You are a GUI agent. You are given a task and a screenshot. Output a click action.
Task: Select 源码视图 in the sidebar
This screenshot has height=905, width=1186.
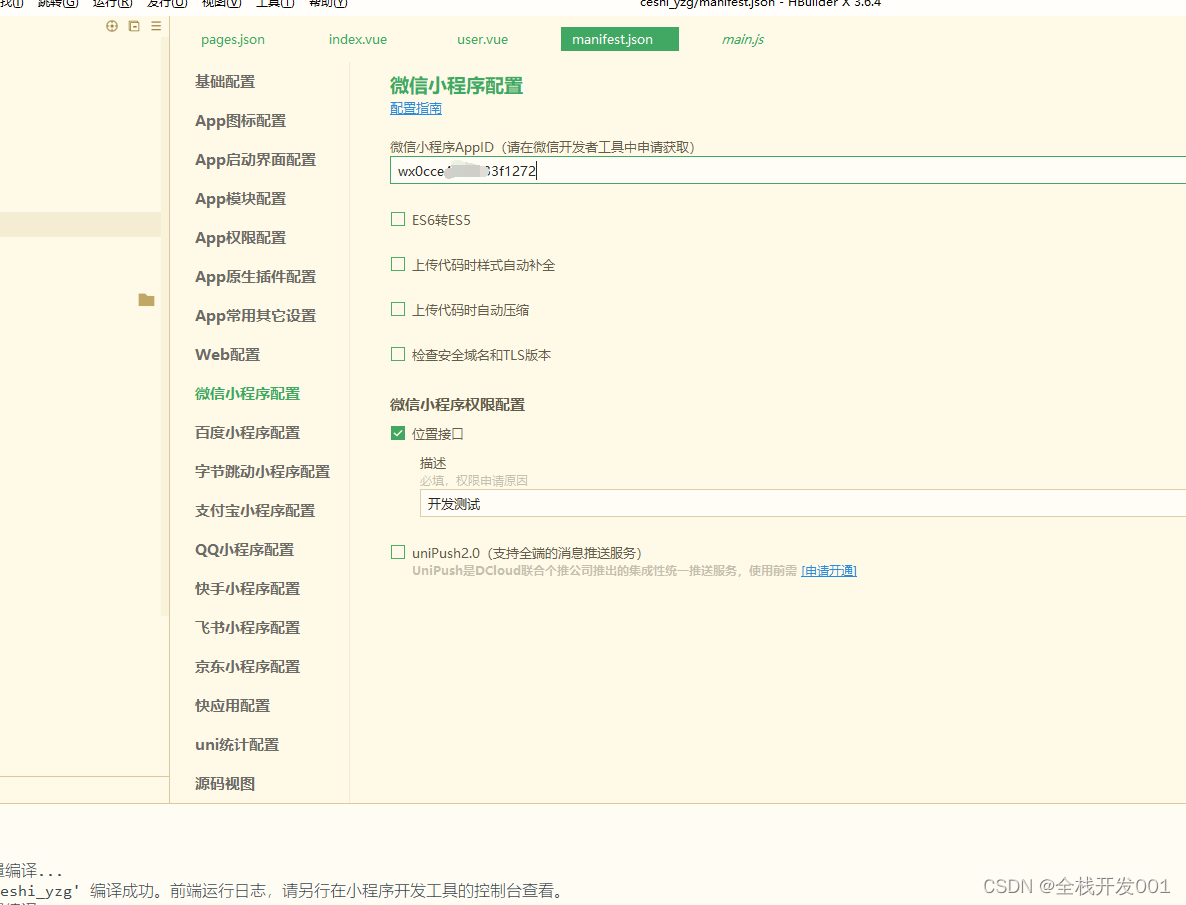(x=224, y=783)
